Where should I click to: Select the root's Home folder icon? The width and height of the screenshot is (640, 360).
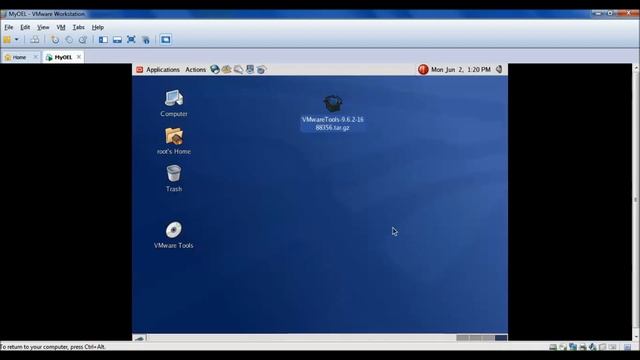click(x=174, y=141)
